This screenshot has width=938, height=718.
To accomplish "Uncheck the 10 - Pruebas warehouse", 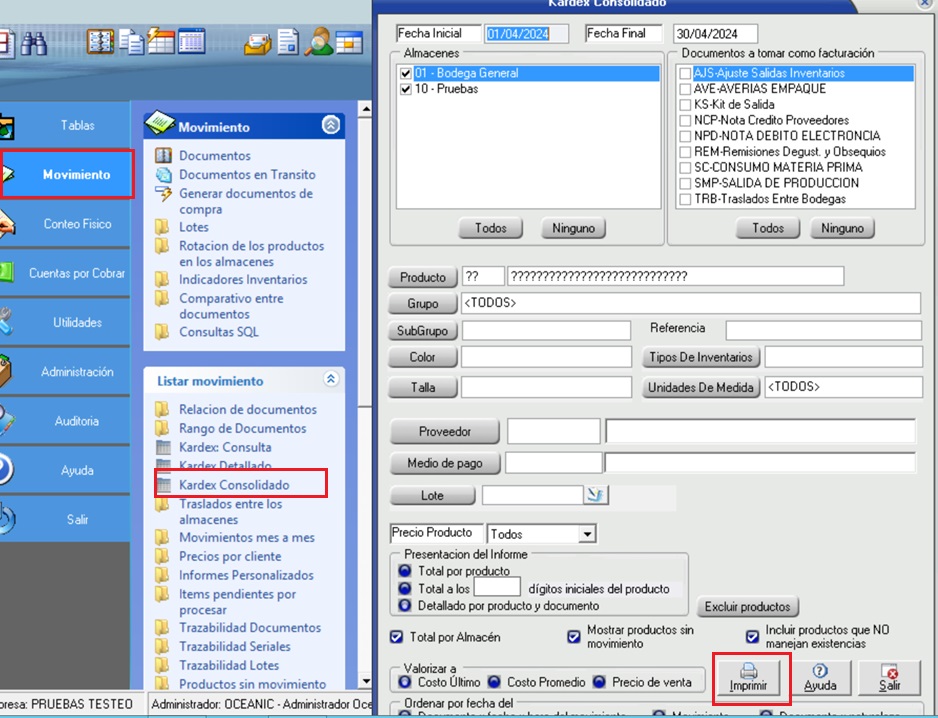I will 405,89.
